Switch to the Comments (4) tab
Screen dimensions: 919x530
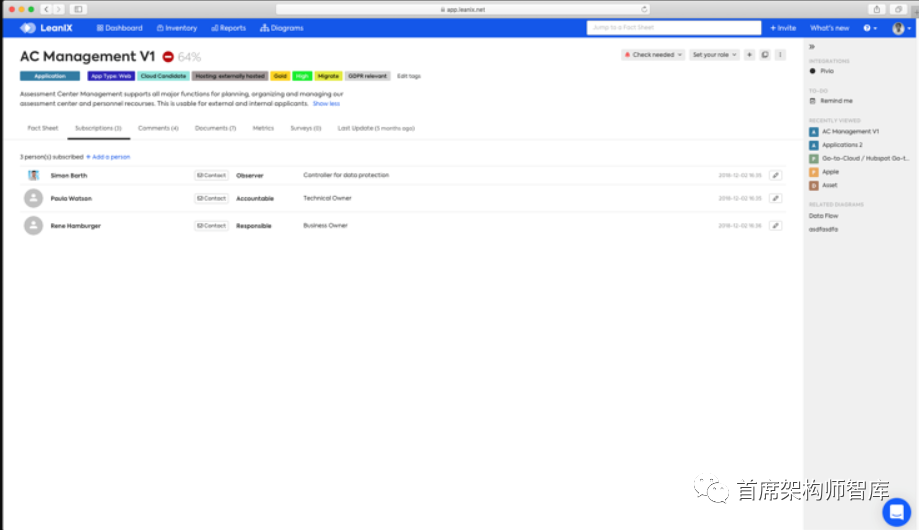tap(158, 128)
